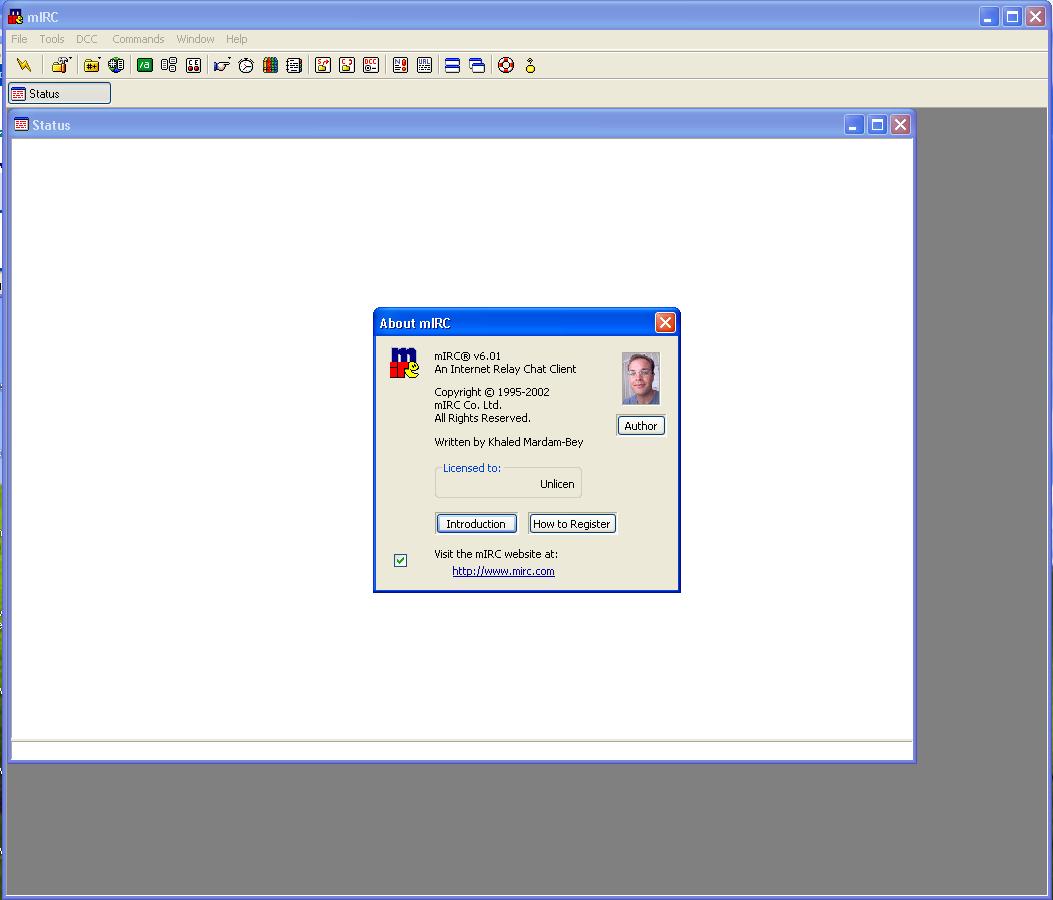Viewport: 1053px width, 900px height.
Task: Open the DCC menu
Action: [x=87, y=39]
